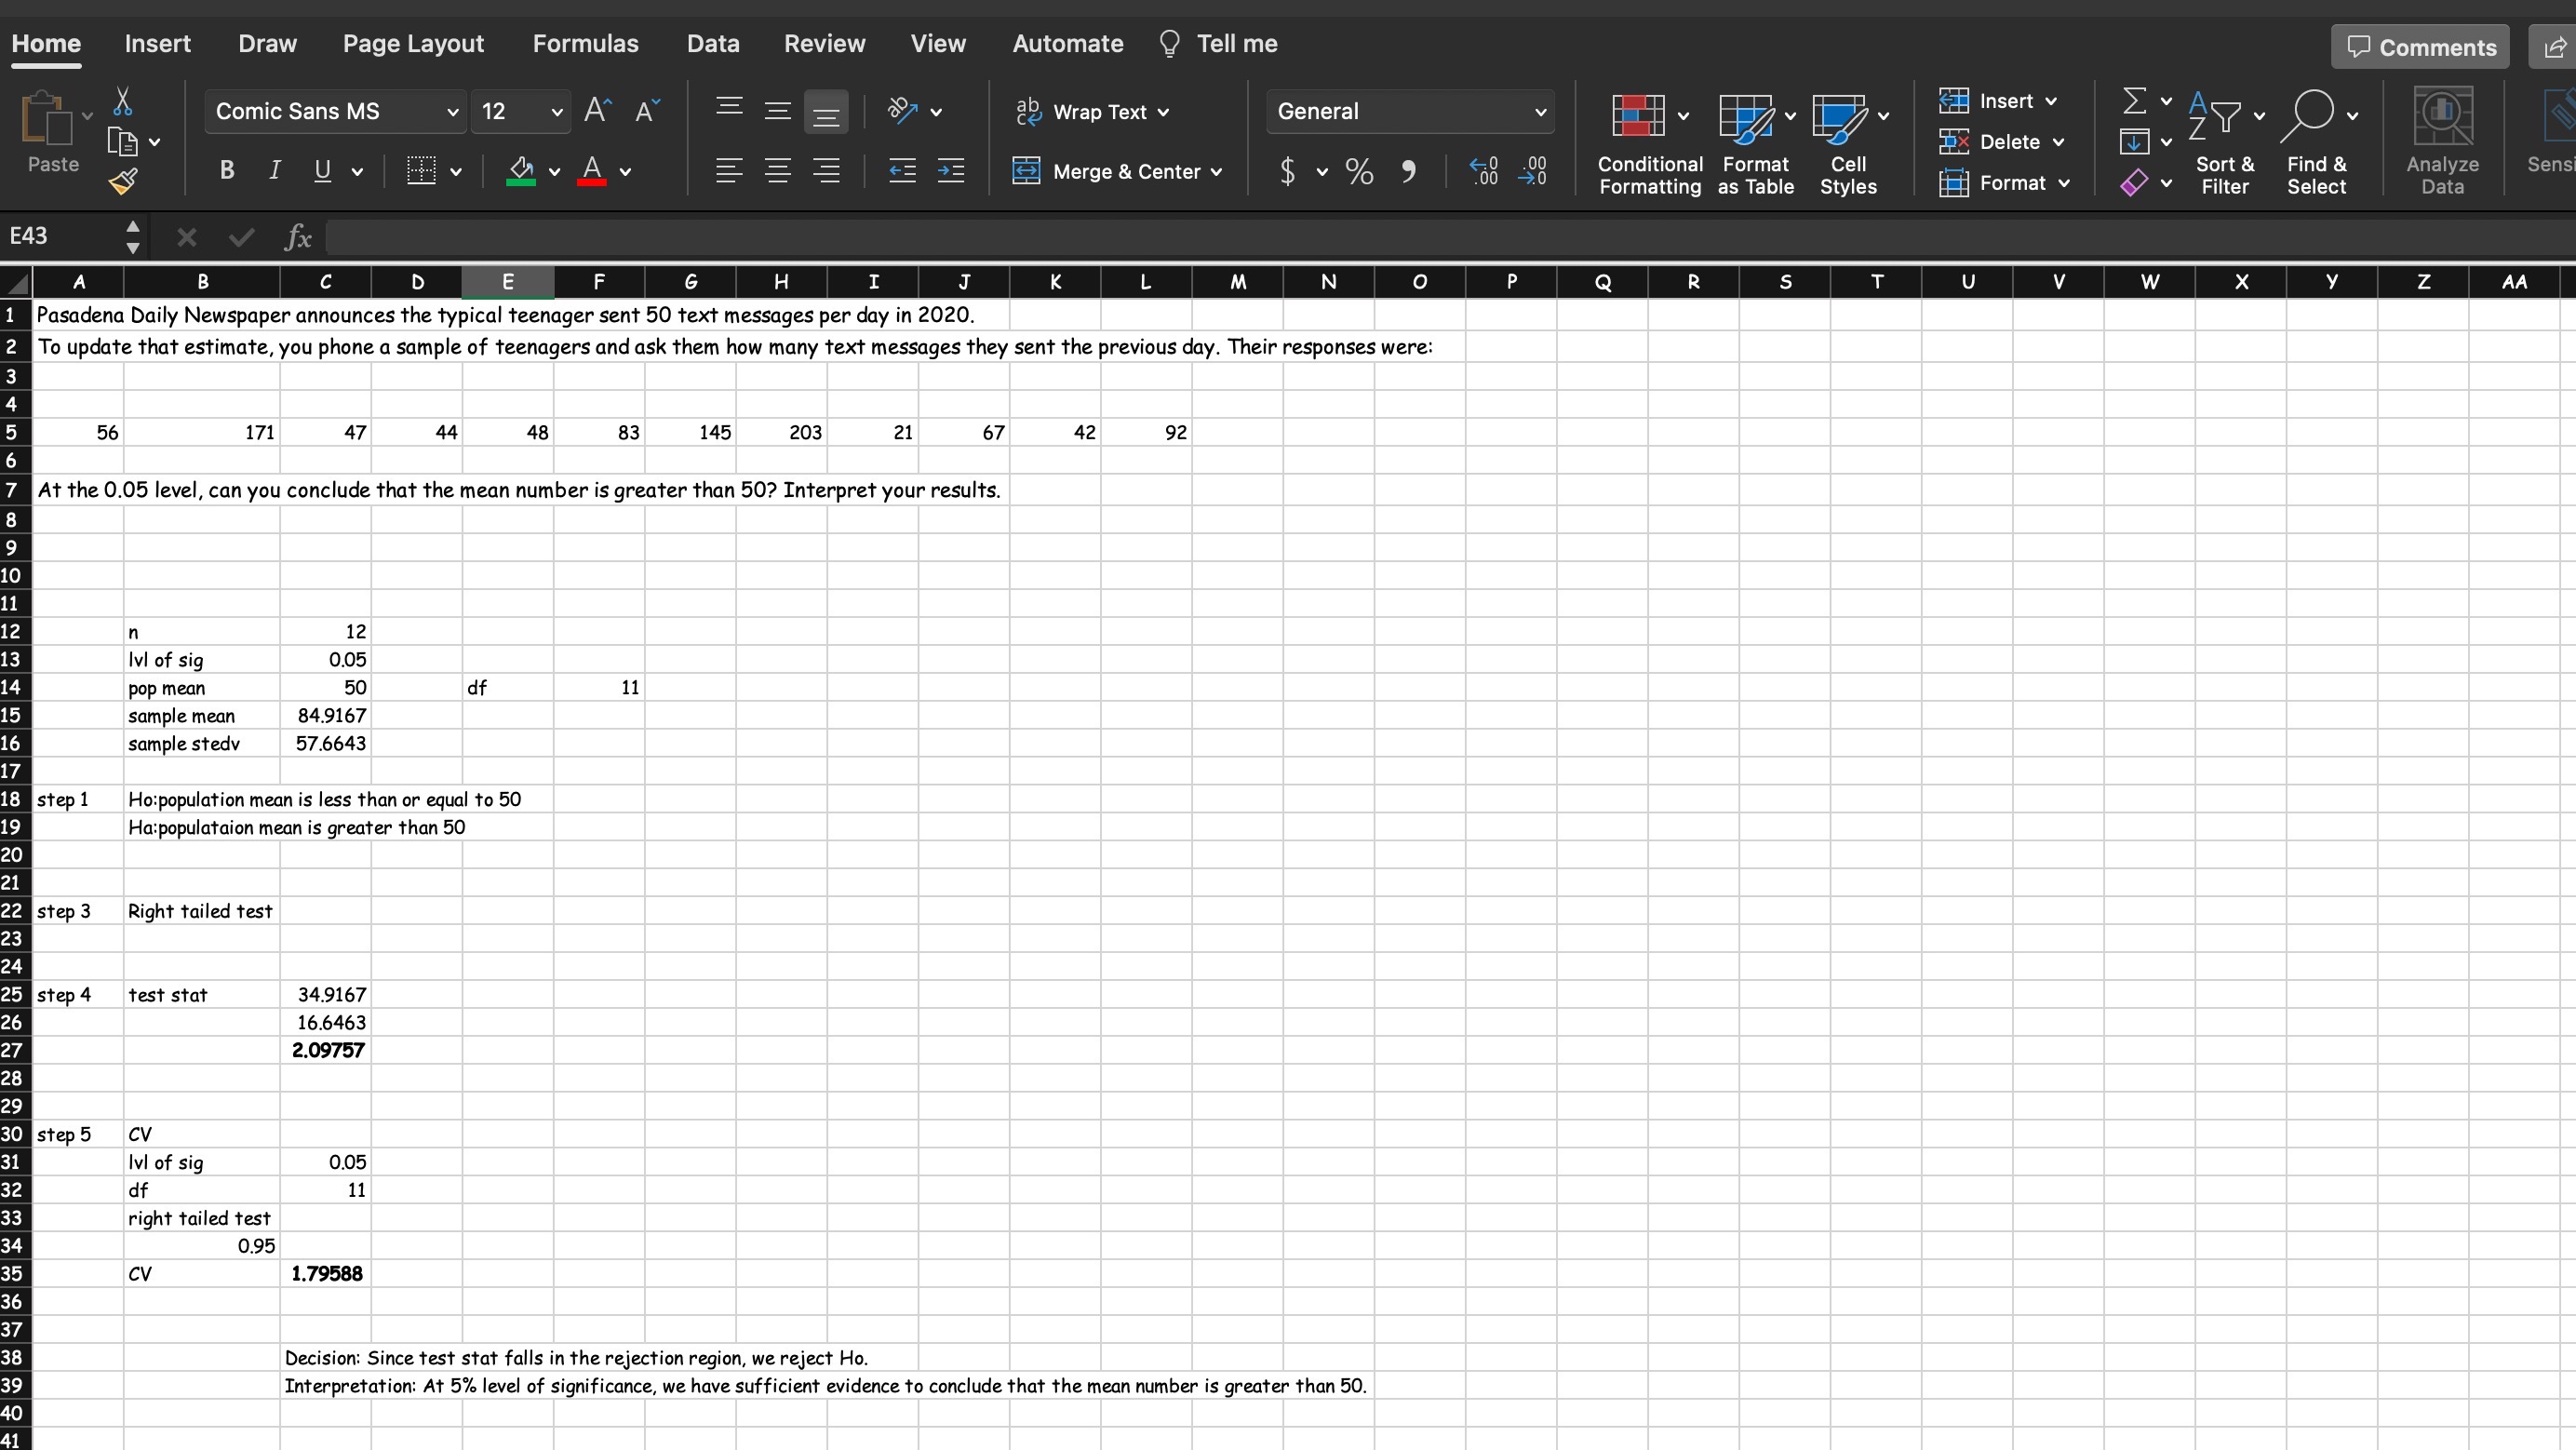
Task: Switch to the Review tab
Action: [x=823, y=43]
